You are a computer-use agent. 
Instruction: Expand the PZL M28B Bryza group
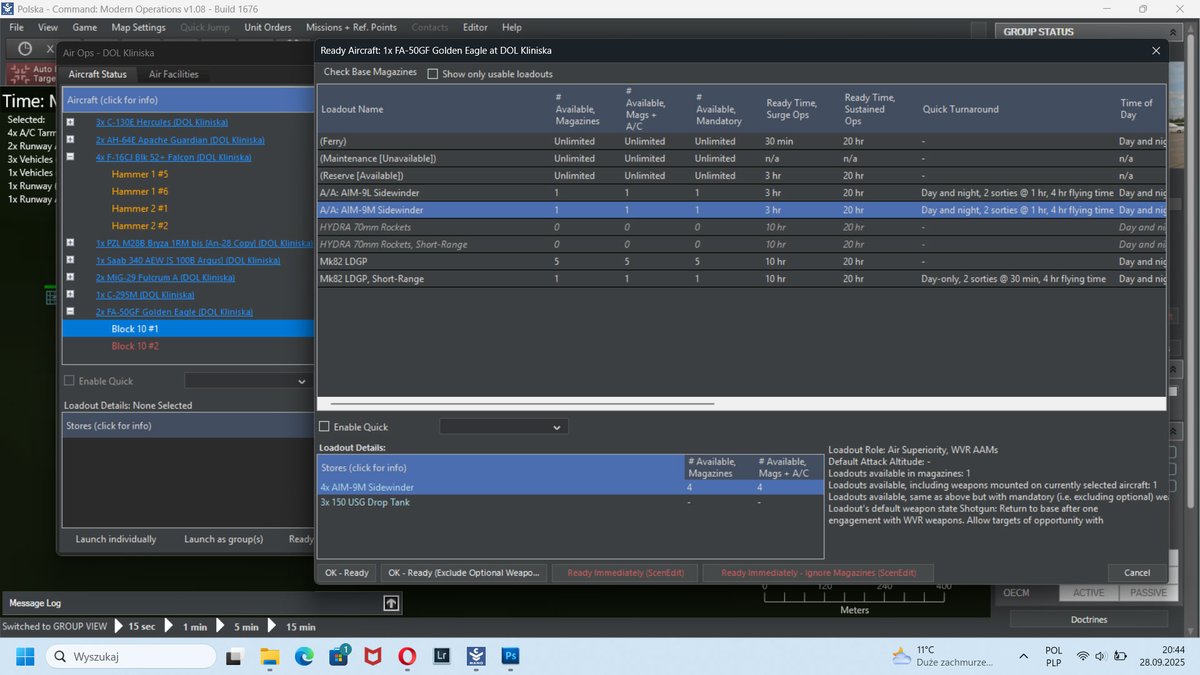(x=71, y=243)
